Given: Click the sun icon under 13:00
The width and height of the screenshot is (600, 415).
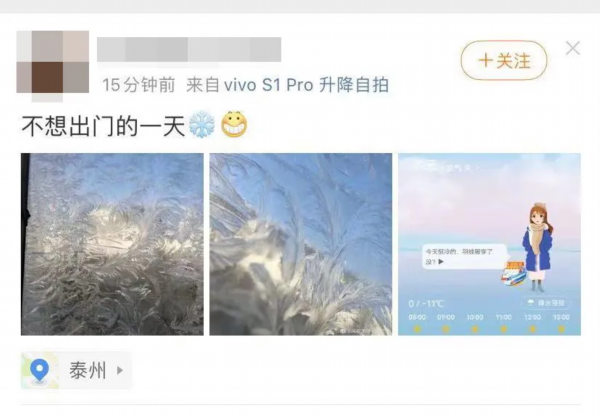Looking at the screenshot, I should [561, 329].
